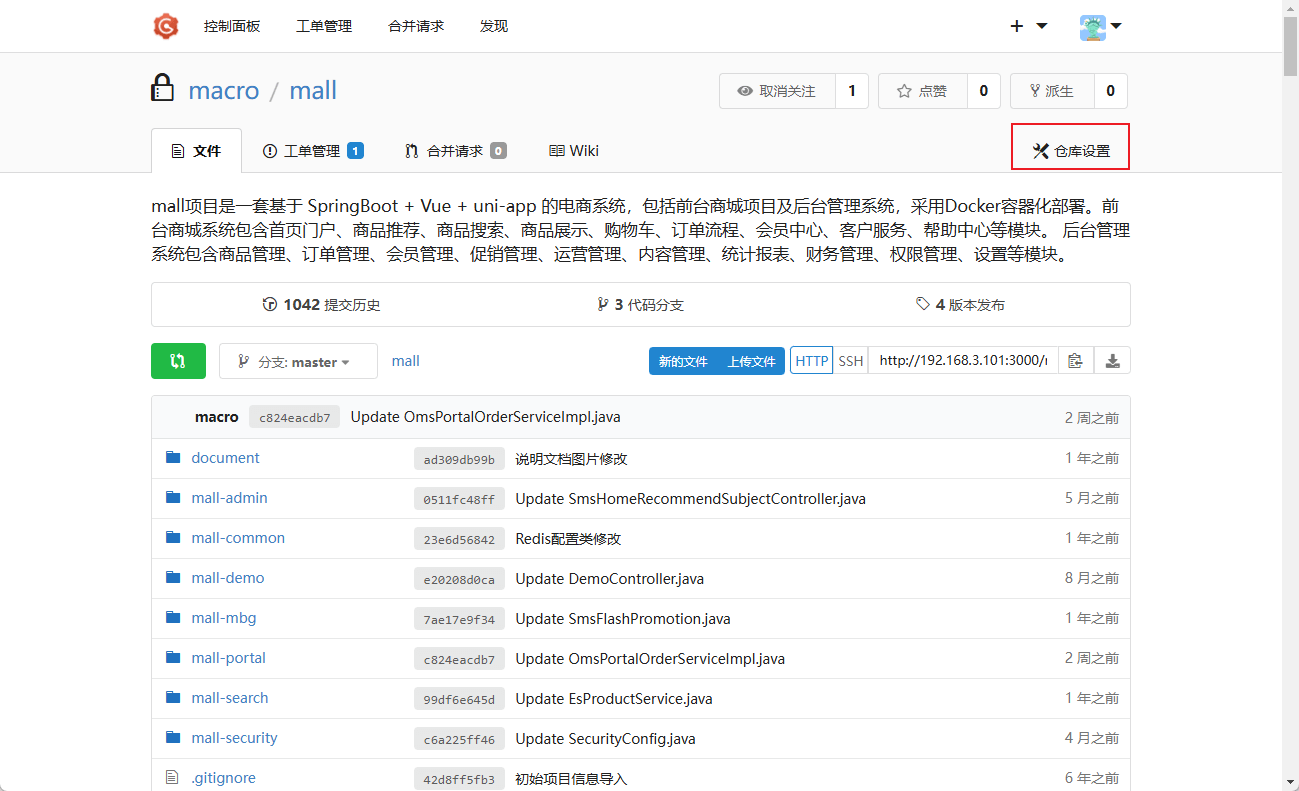
Task: Copy repository URL with clipboard icon
Action: coord(1075,361)
